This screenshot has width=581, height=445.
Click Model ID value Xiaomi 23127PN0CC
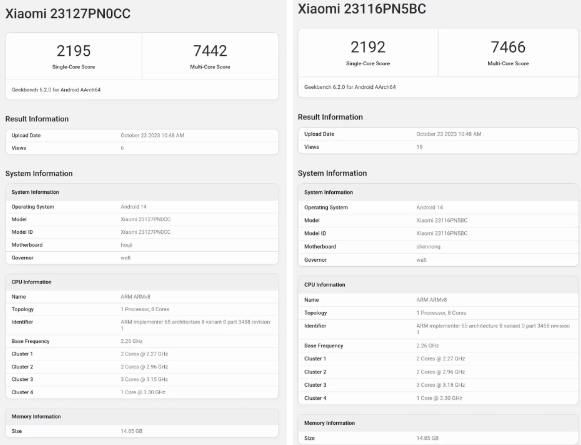coord(146,232)
